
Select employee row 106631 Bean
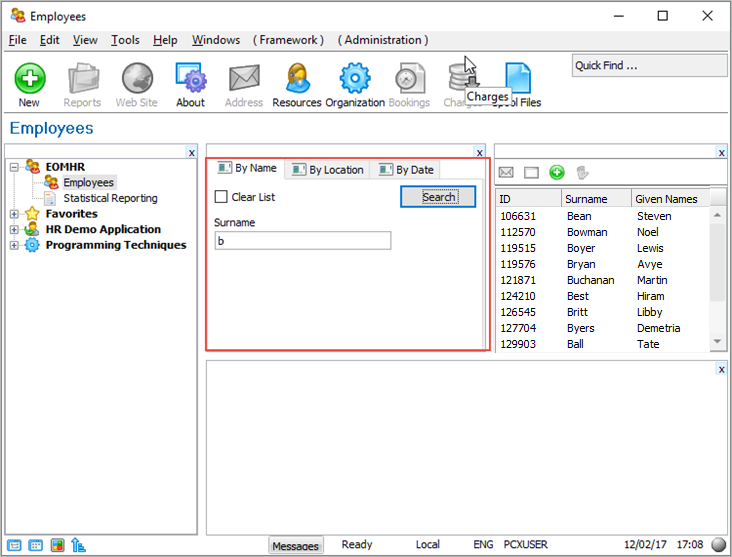pos(602,216)
